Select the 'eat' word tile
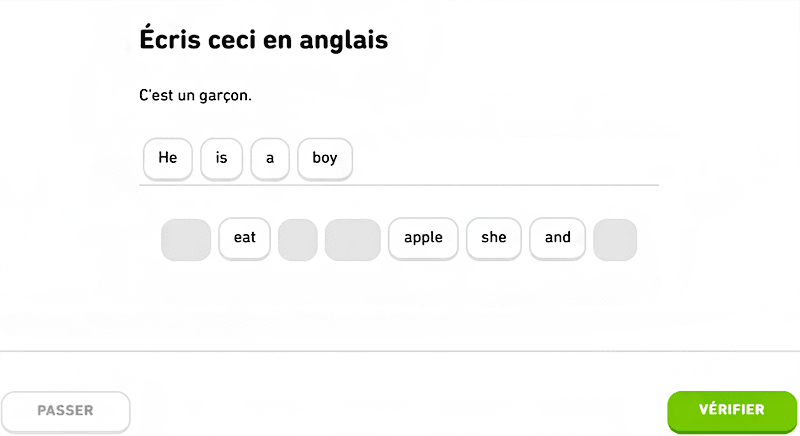800x436 pixels. 245,238
